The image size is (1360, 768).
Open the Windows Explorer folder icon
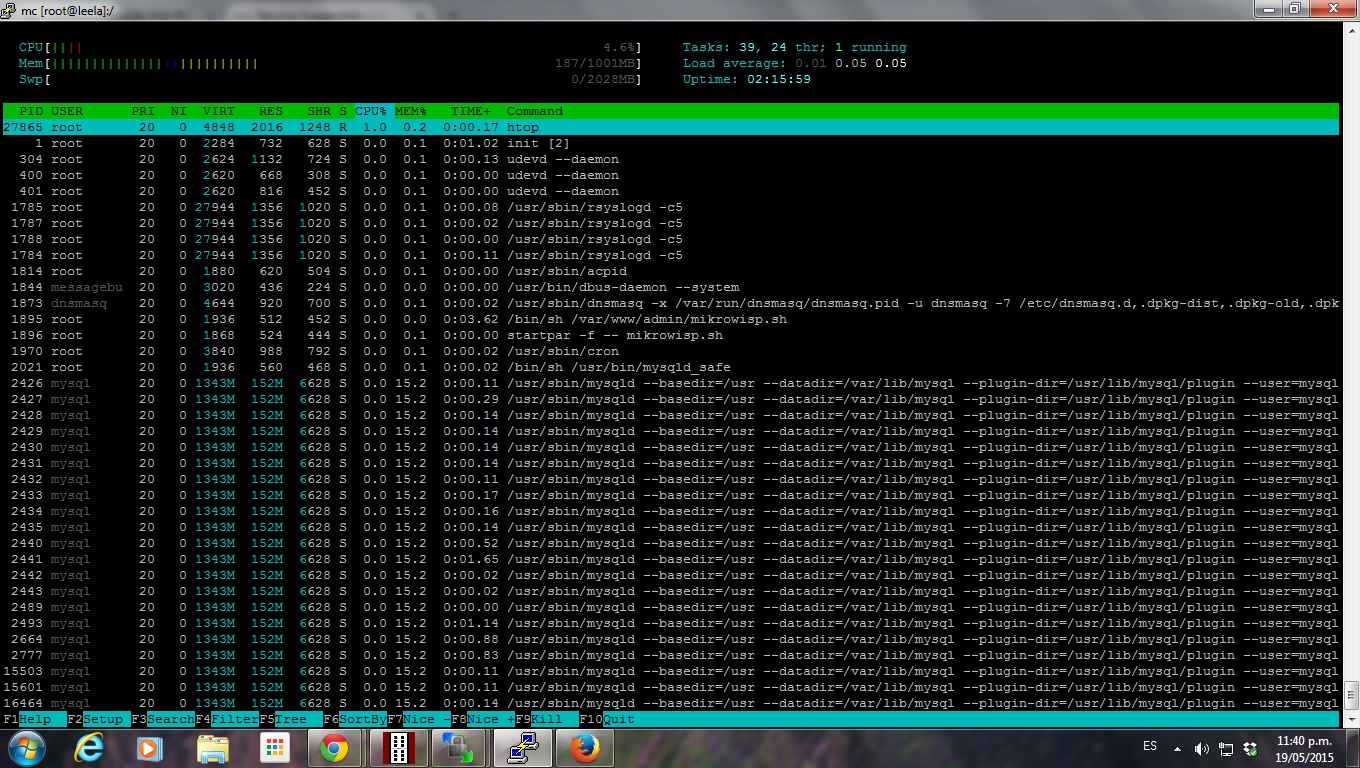coord(212,748)
